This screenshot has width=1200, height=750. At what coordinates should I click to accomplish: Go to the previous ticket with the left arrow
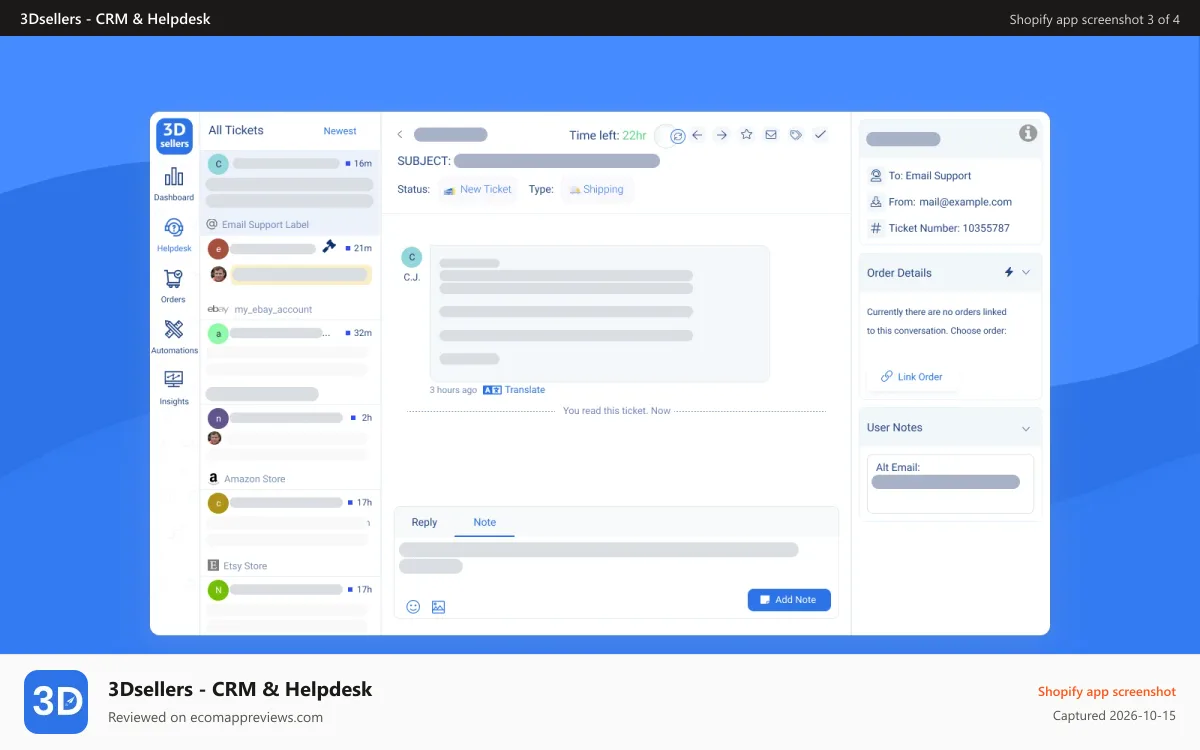(698, 135)
